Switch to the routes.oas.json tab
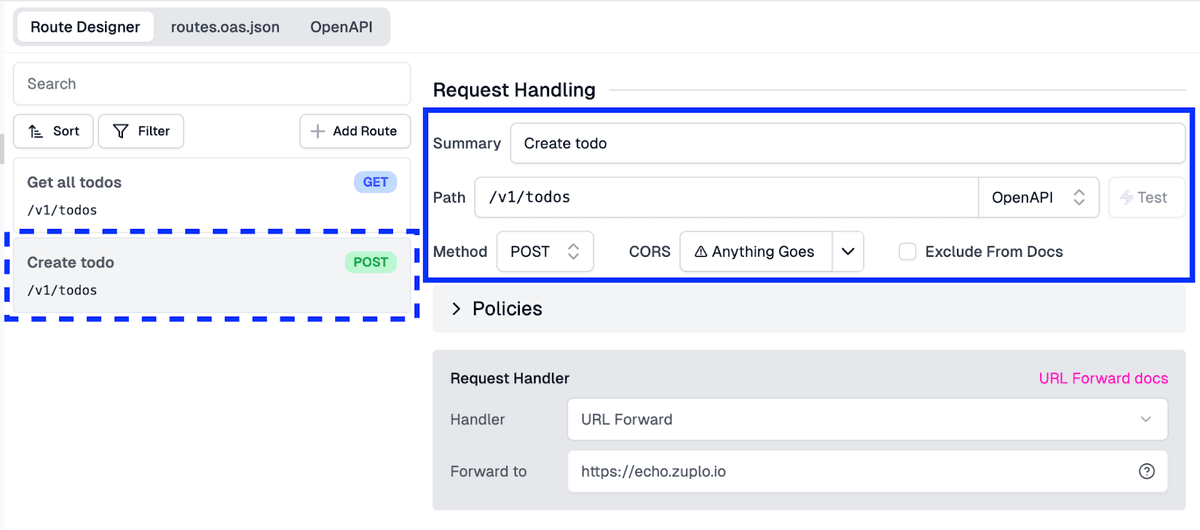Viewport: 1200px width, 530px height. (x=225, y=27)
